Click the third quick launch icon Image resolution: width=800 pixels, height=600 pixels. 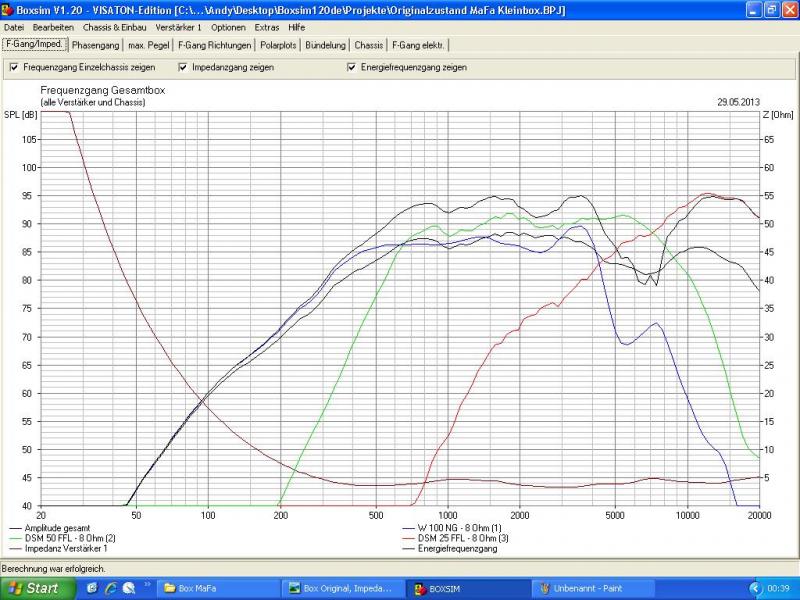pyautogui.click(x=129, y=588)
